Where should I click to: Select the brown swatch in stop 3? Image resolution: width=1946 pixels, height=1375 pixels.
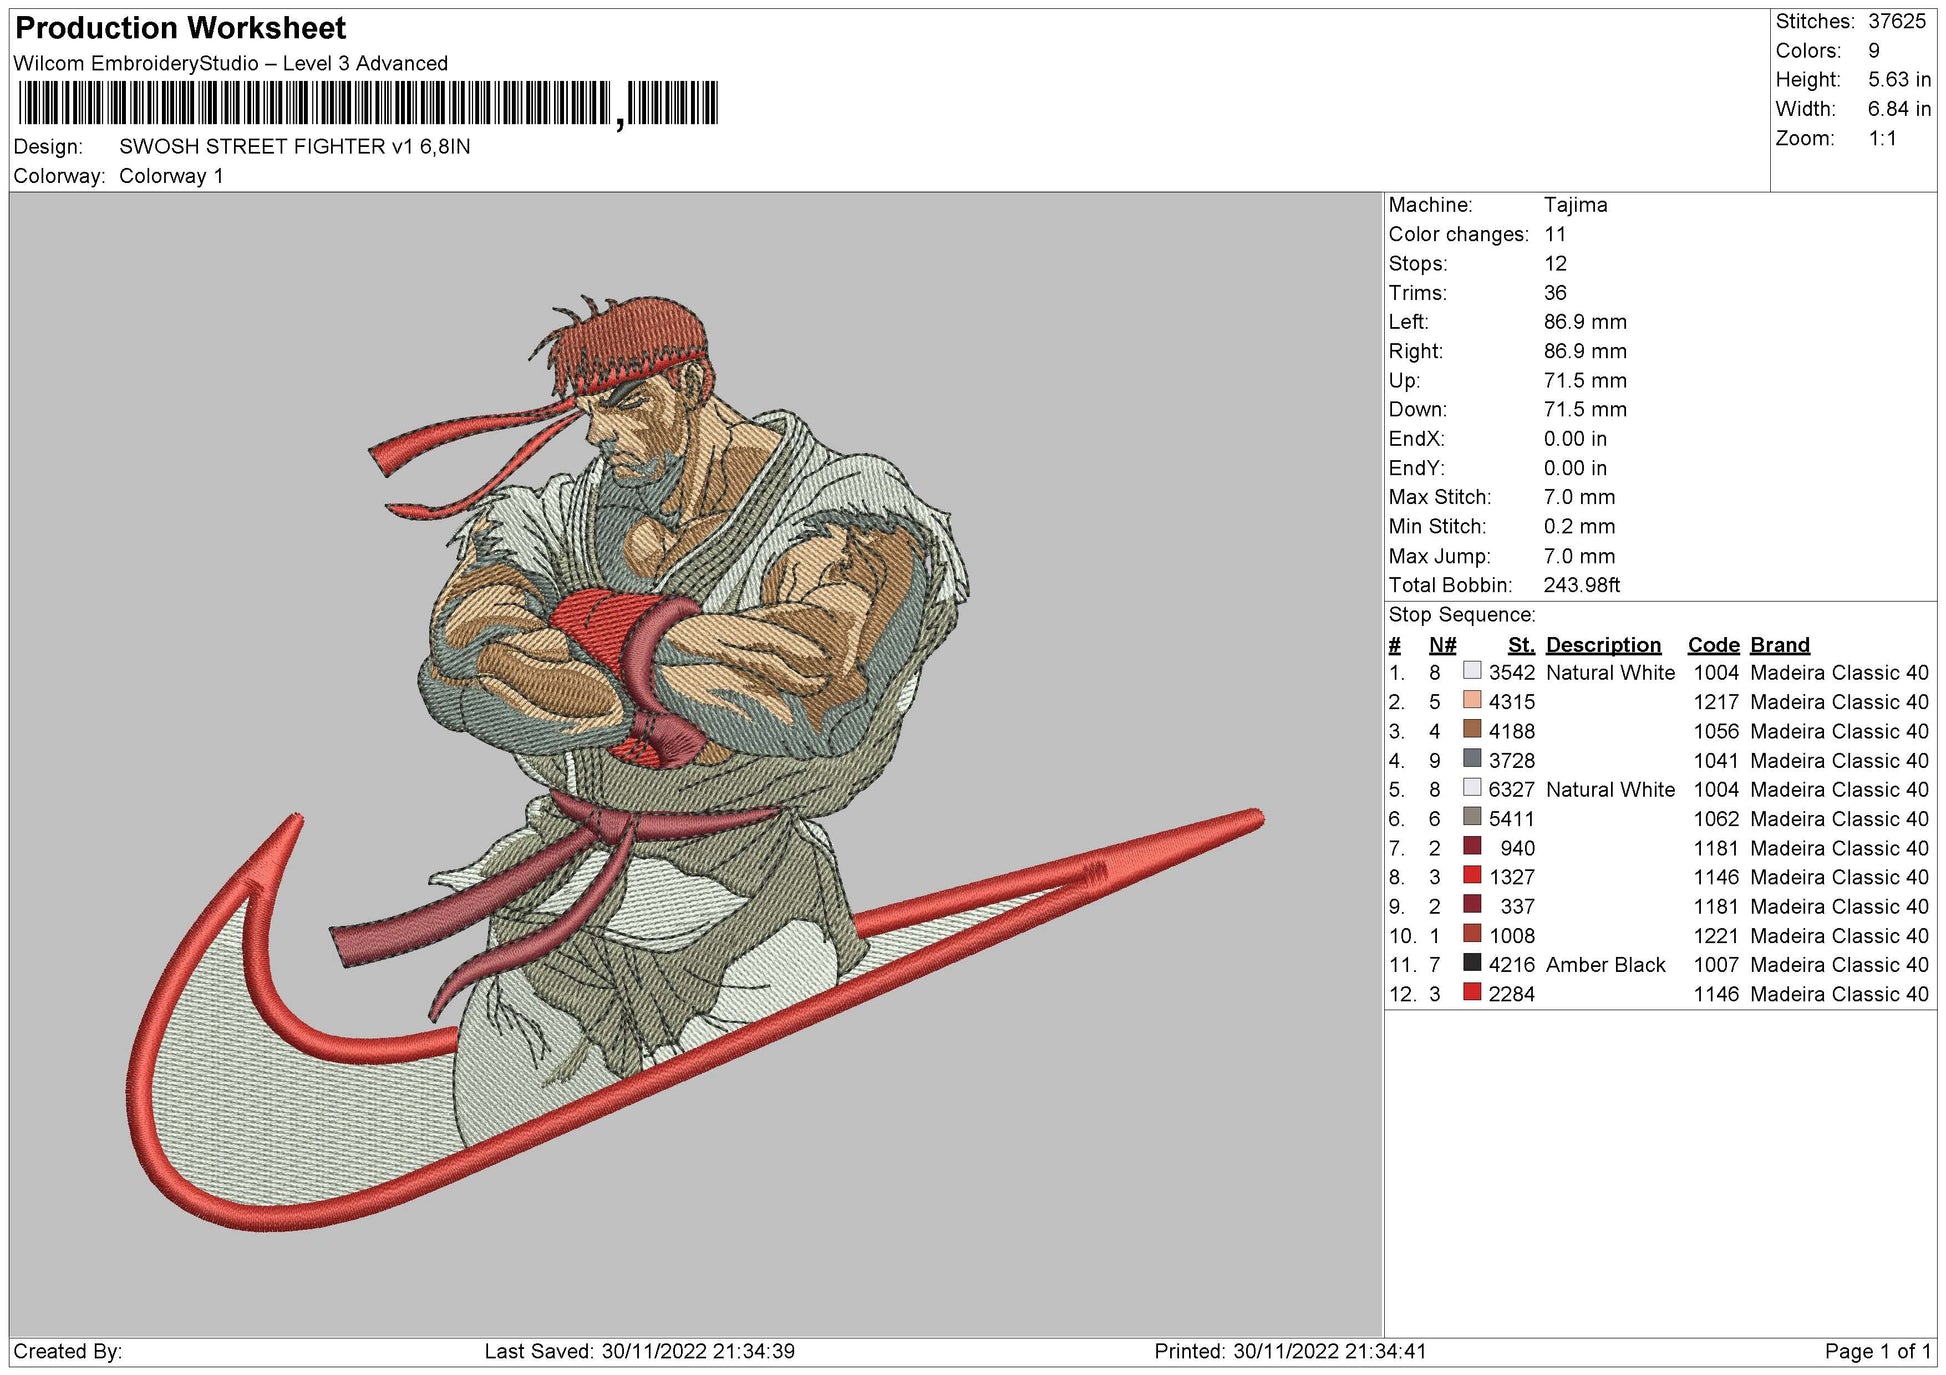1471,729
